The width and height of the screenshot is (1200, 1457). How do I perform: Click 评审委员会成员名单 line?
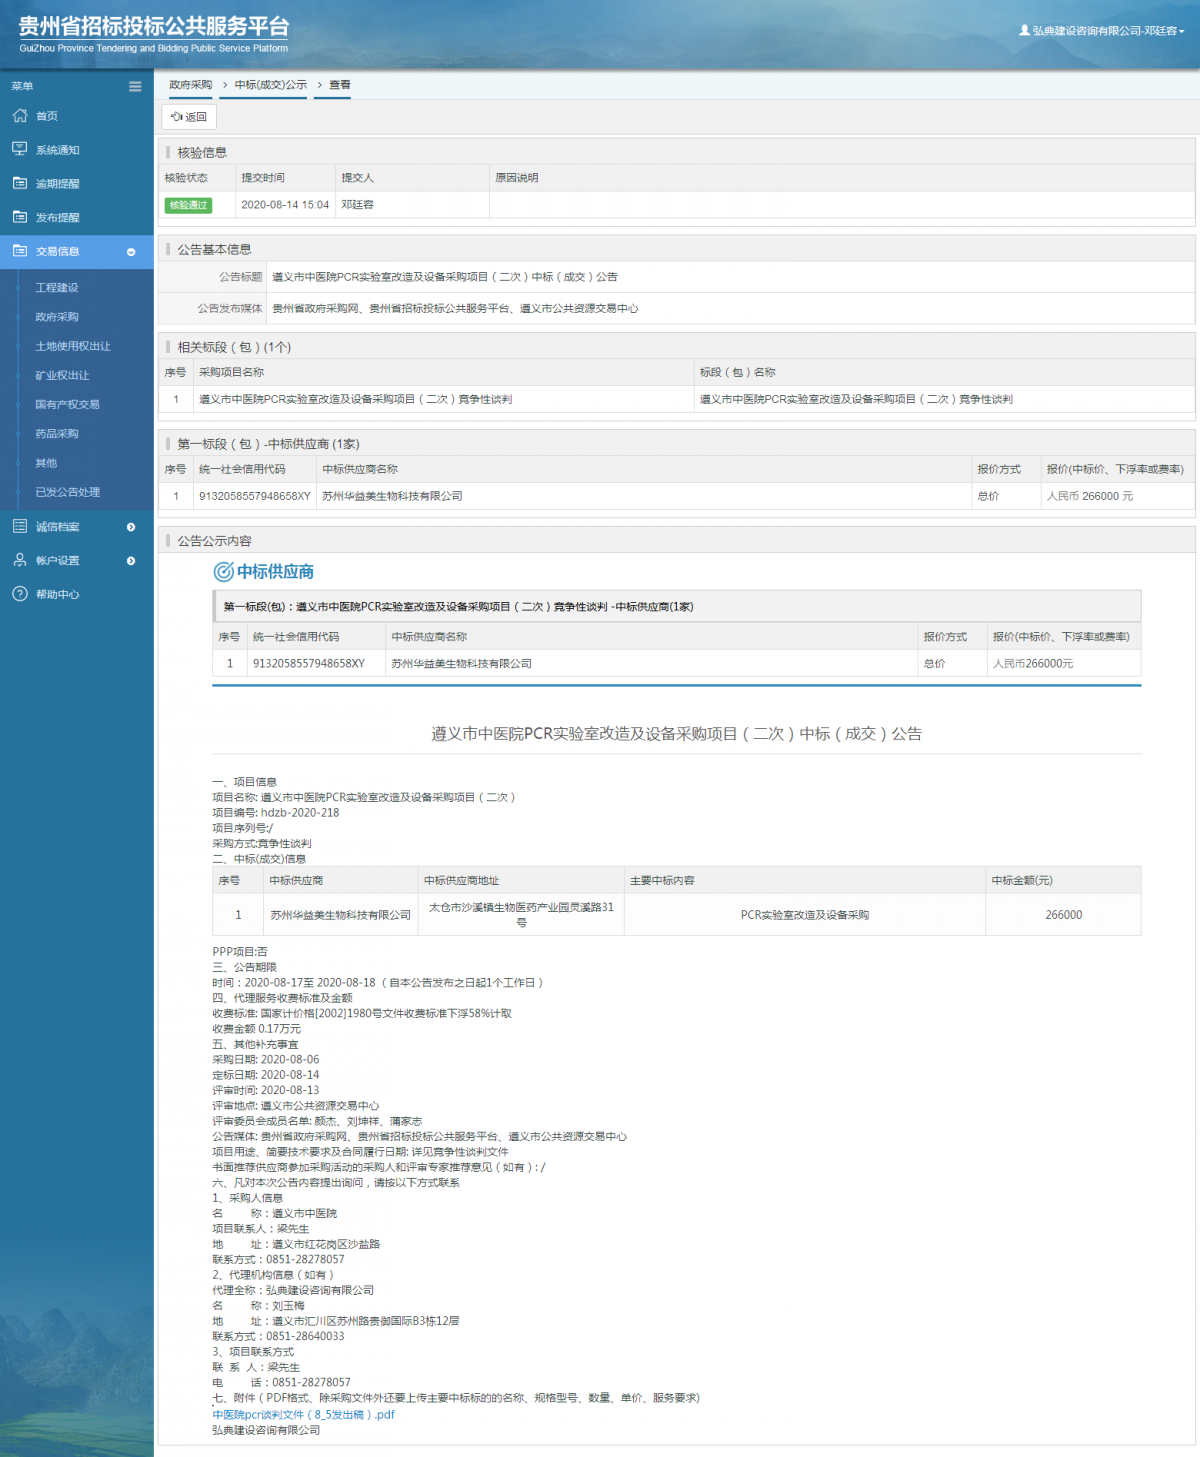coord(317,1121)
